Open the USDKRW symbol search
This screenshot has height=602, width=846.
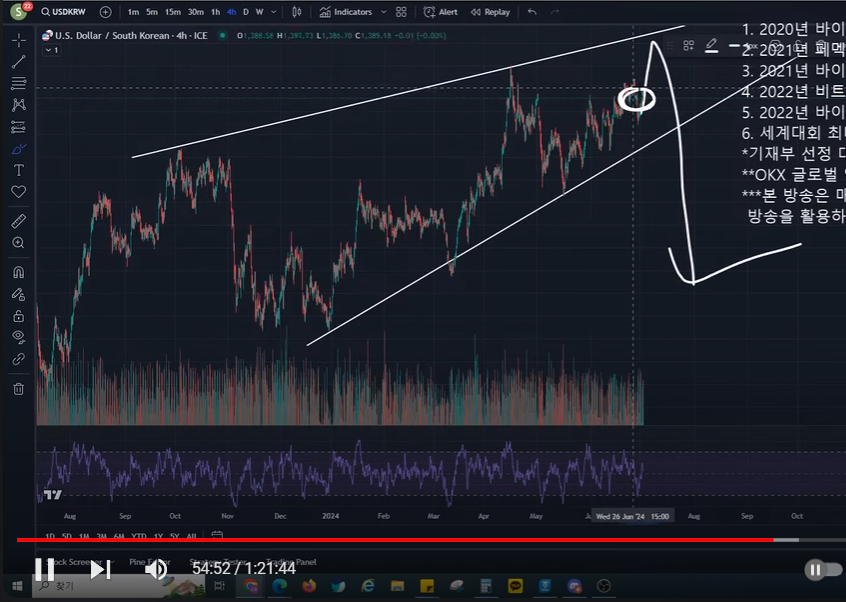pyautogui.click(x=64, y=12)
